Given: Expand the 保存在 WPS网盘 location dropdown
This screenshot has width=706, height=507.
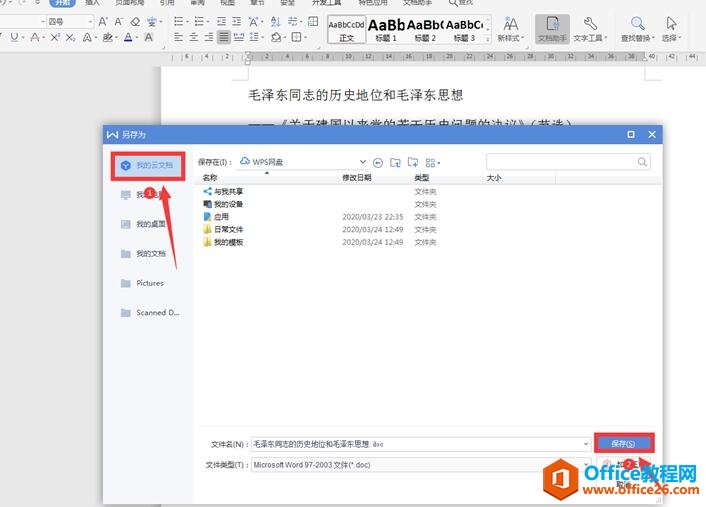Looking at the screenshot, I should pos(363,162).
